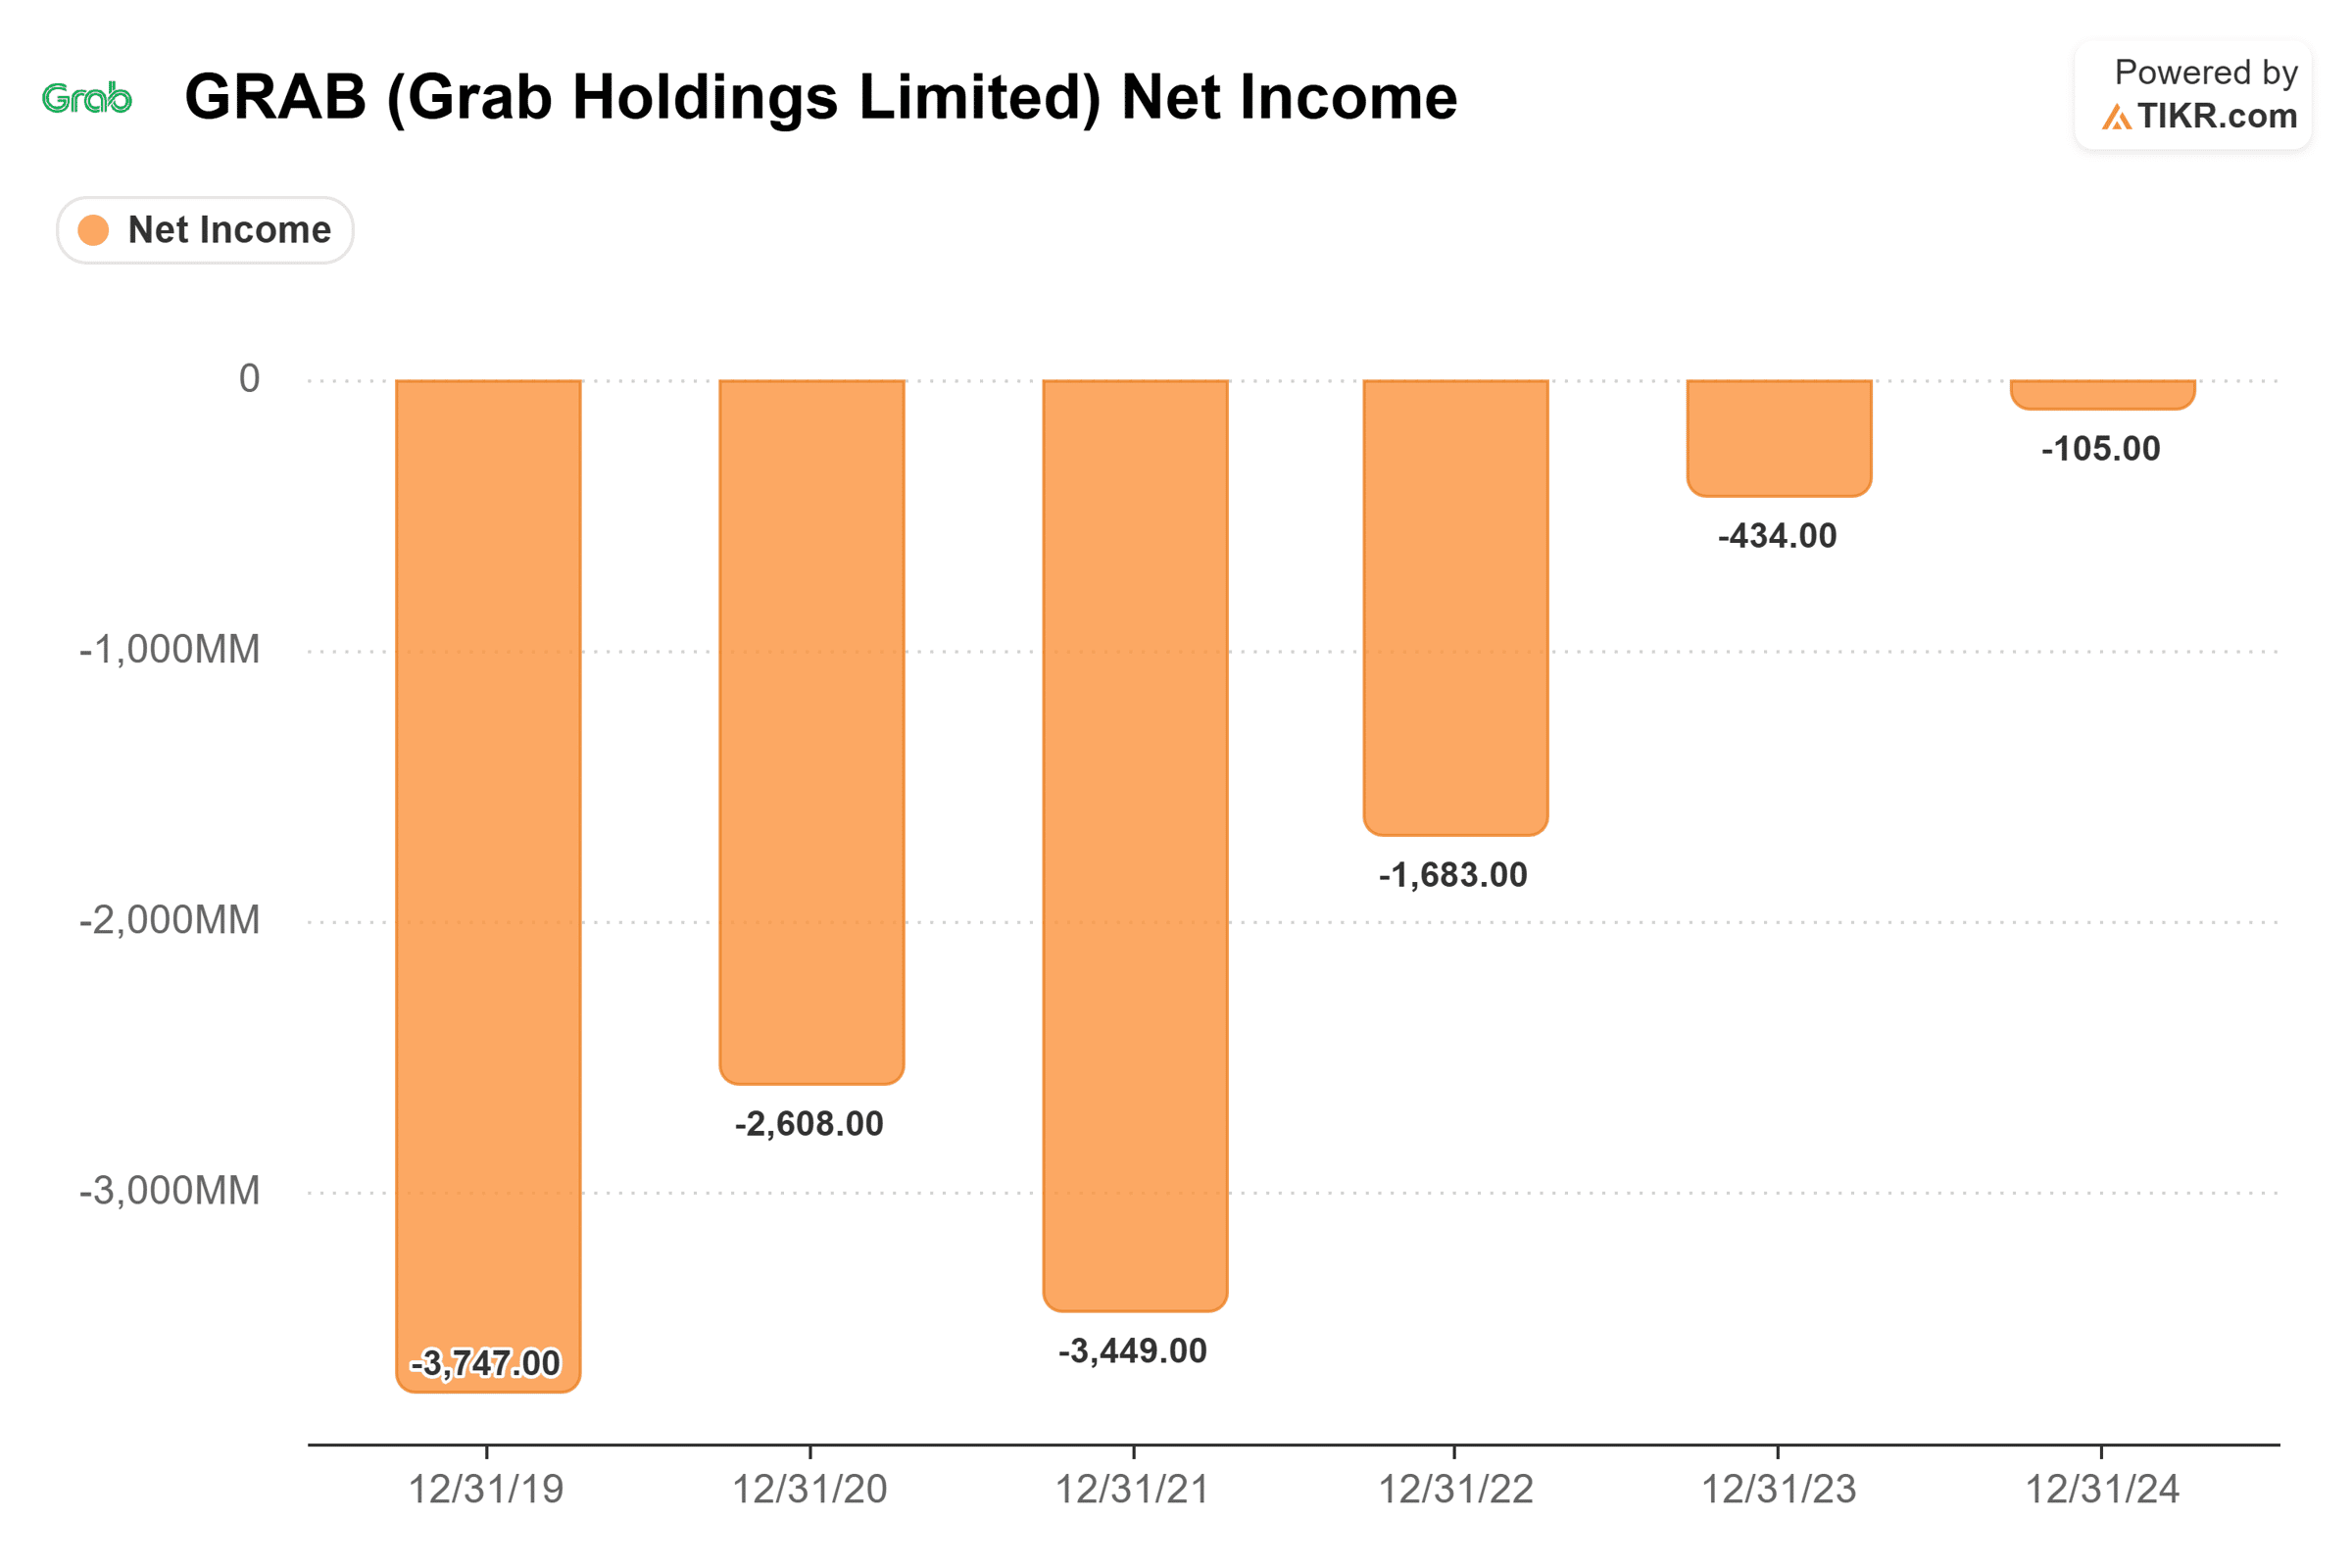Screen dimensions: 2352x1568
Task: Click the orange Net Income legend dot
Action: [93, 230]
